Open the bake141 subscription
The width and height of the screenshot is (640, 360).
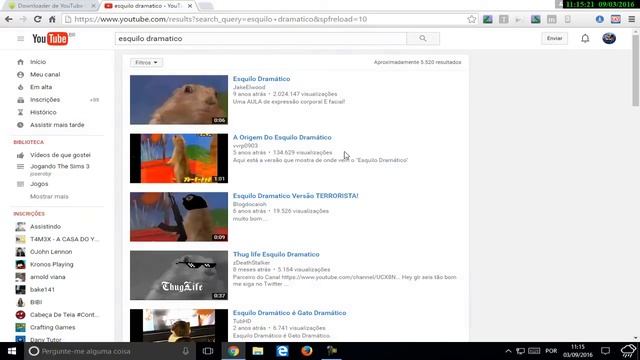42,289
